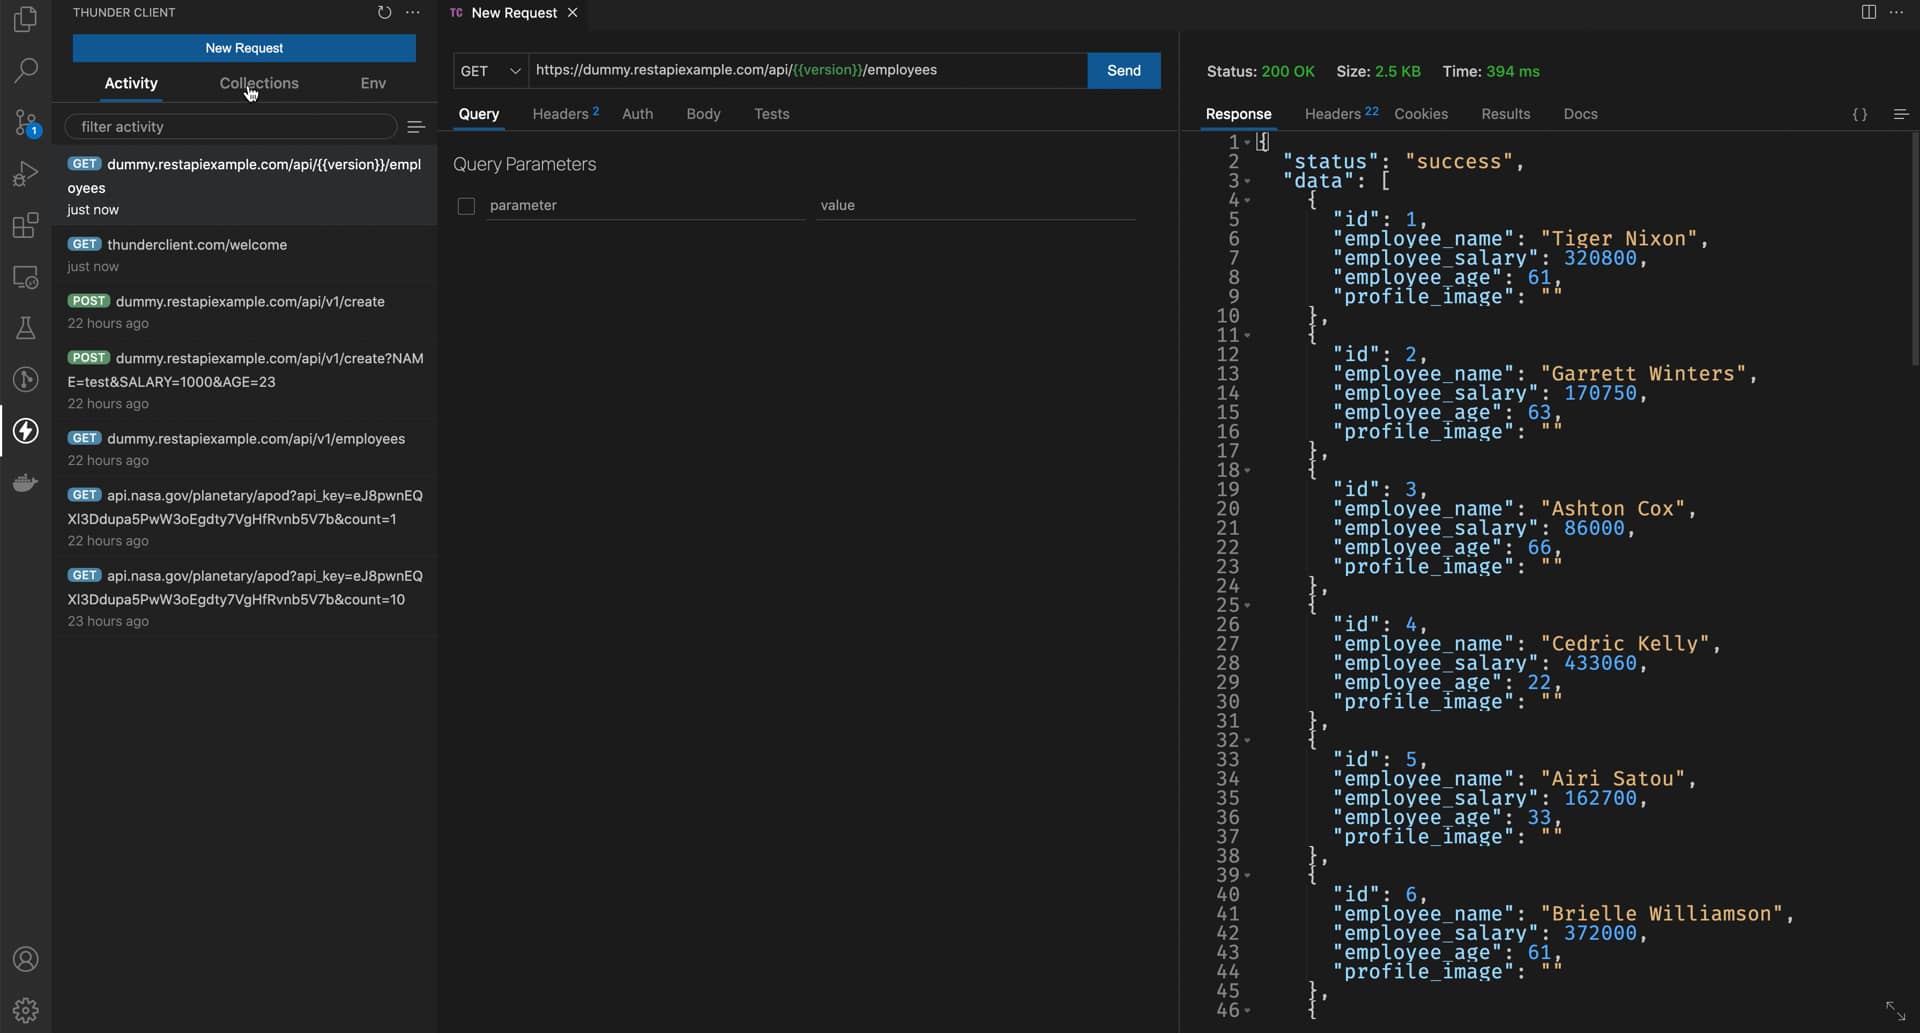Toggle line wrap icon in response panel

coord(1901,114)
